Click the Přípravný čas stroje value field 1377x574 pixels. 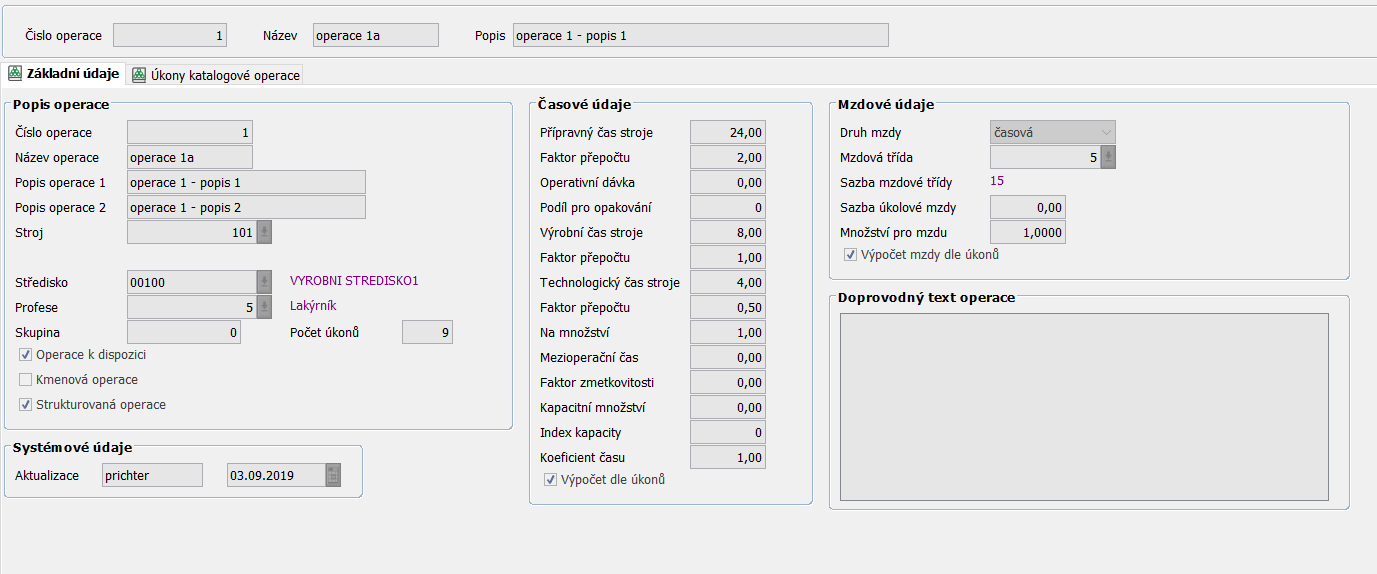pos(727,132)
